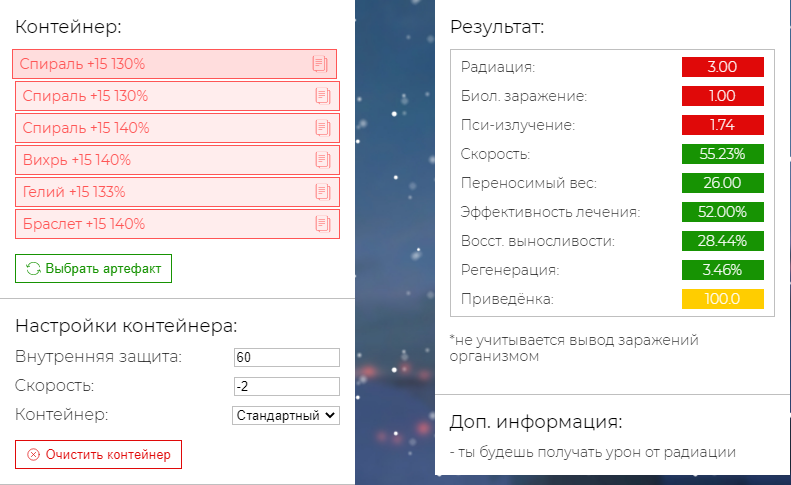Click Выбрать артефакт button
This screenshot has height=485, width=791.
point(93,268)
